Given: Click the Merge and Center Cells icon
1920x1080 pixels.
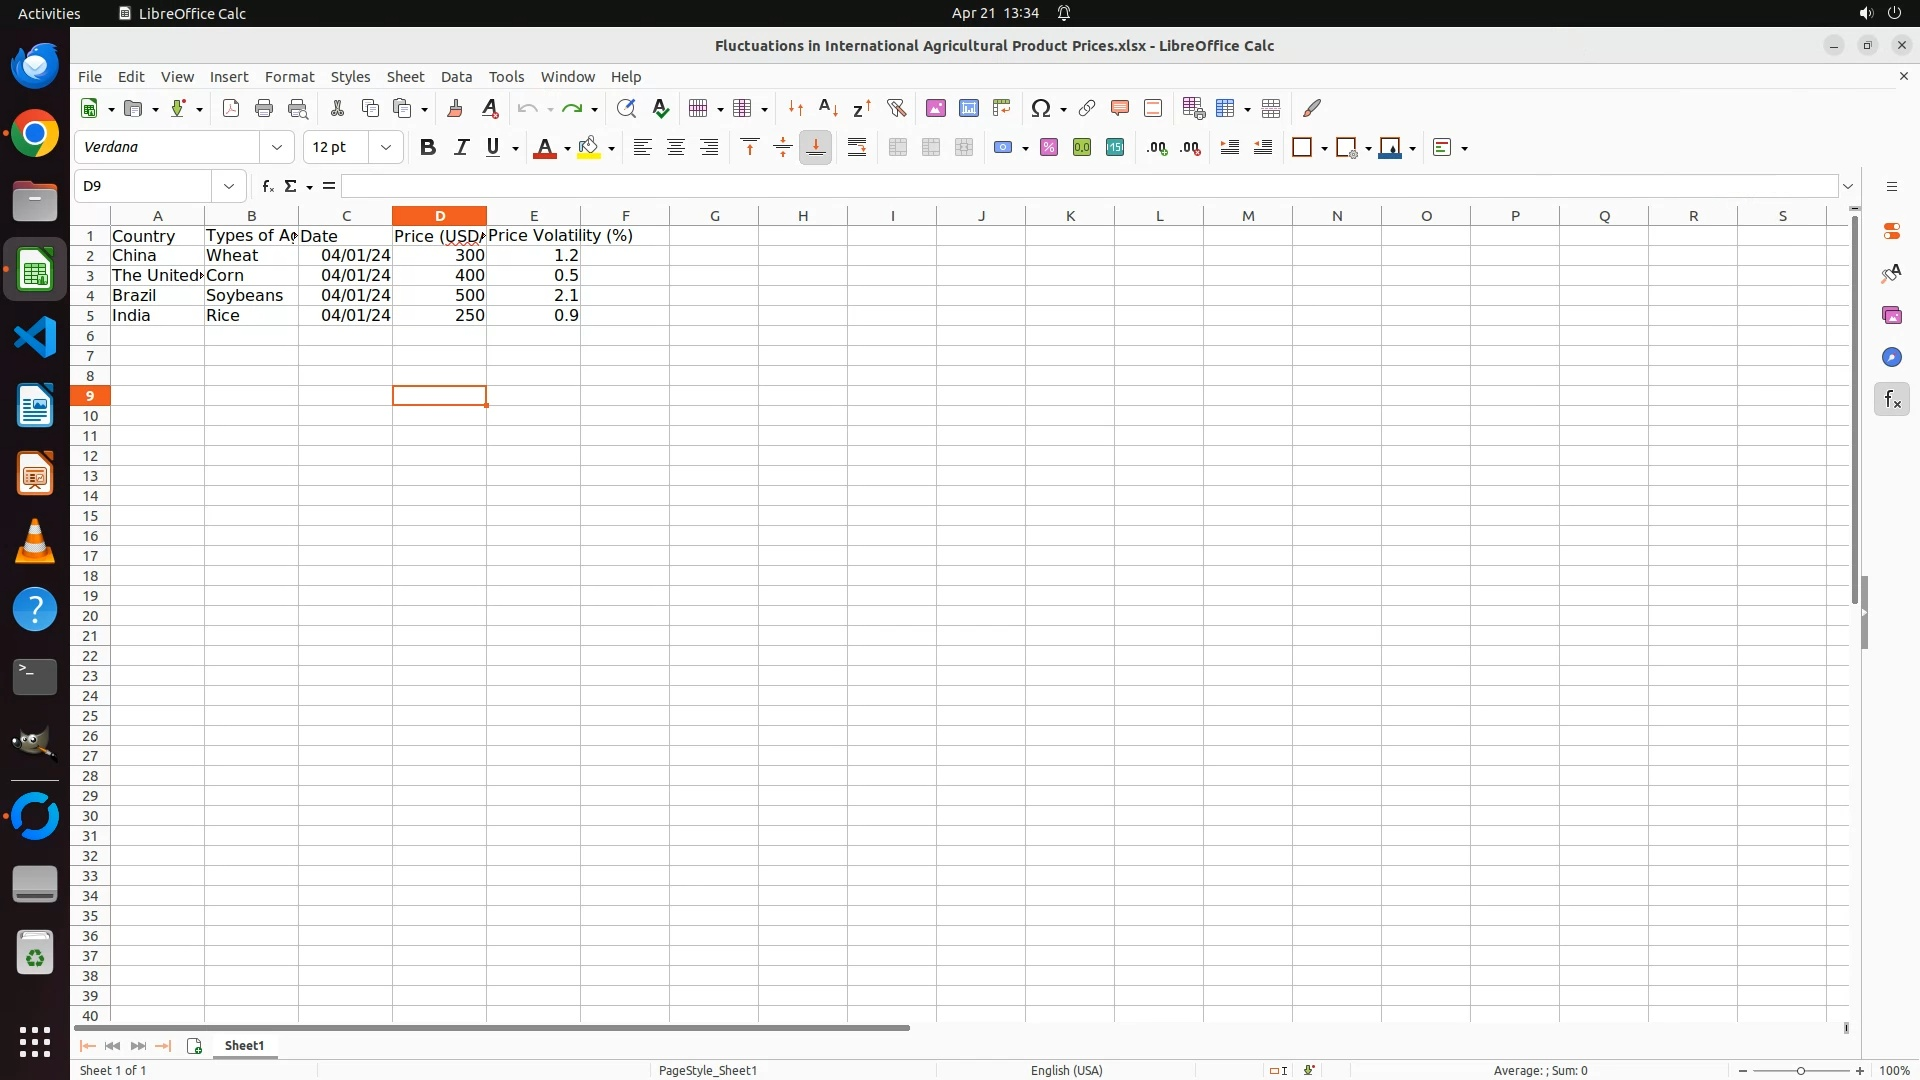Looking at the screenshot, I should point(898,148).
